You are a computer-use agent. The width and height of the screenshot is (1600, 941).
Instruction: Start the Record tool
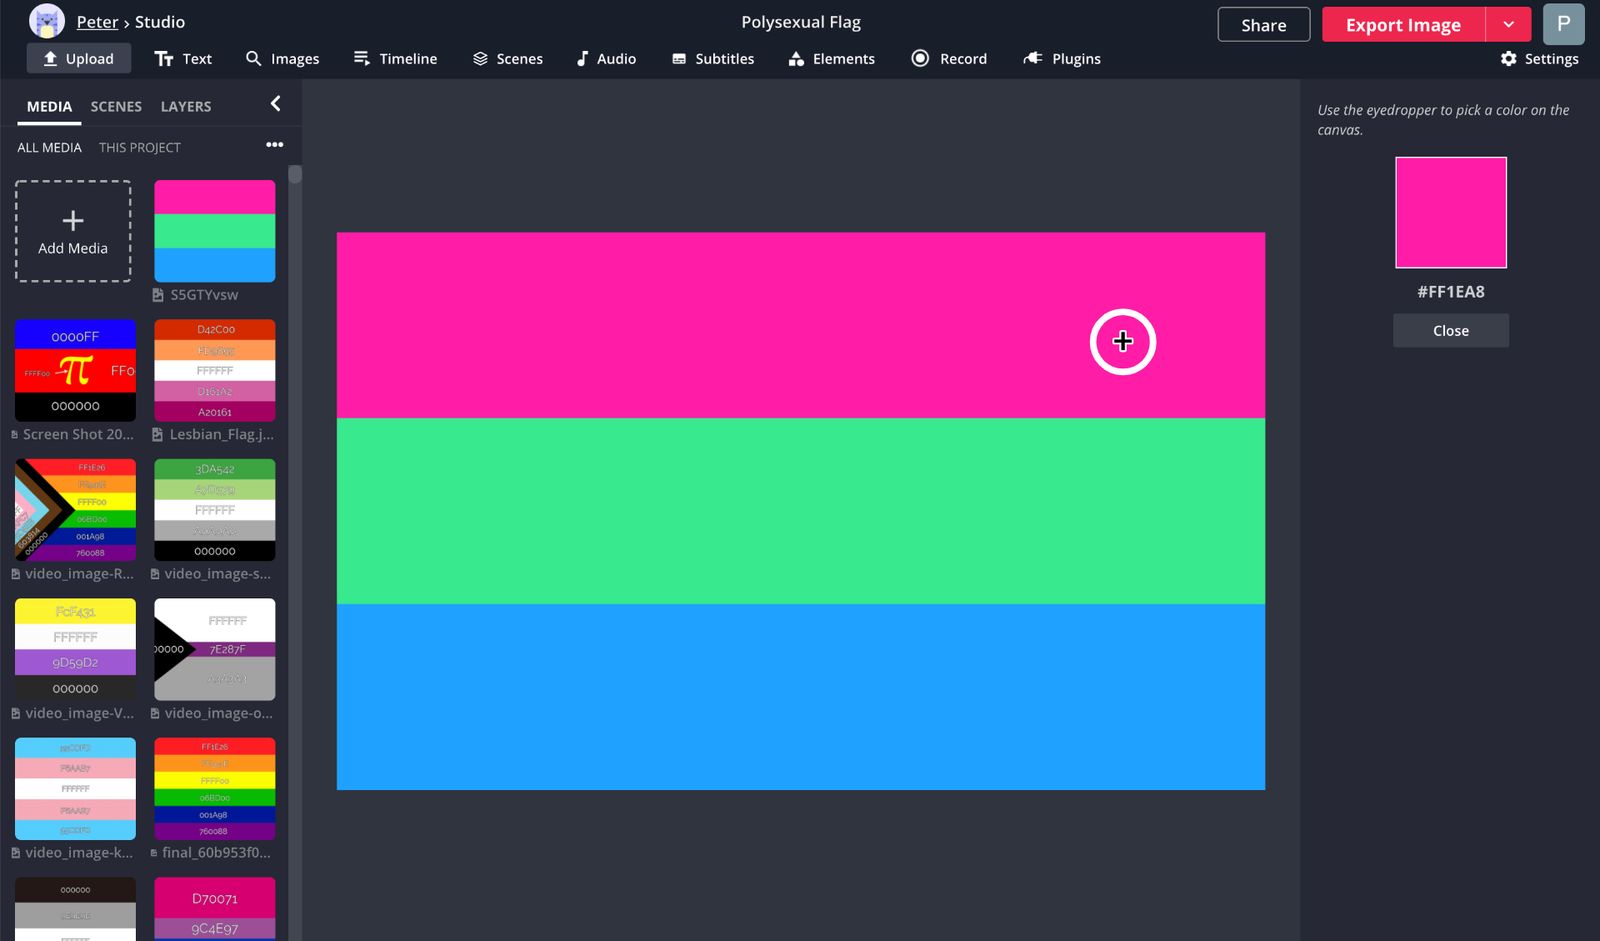949,59
